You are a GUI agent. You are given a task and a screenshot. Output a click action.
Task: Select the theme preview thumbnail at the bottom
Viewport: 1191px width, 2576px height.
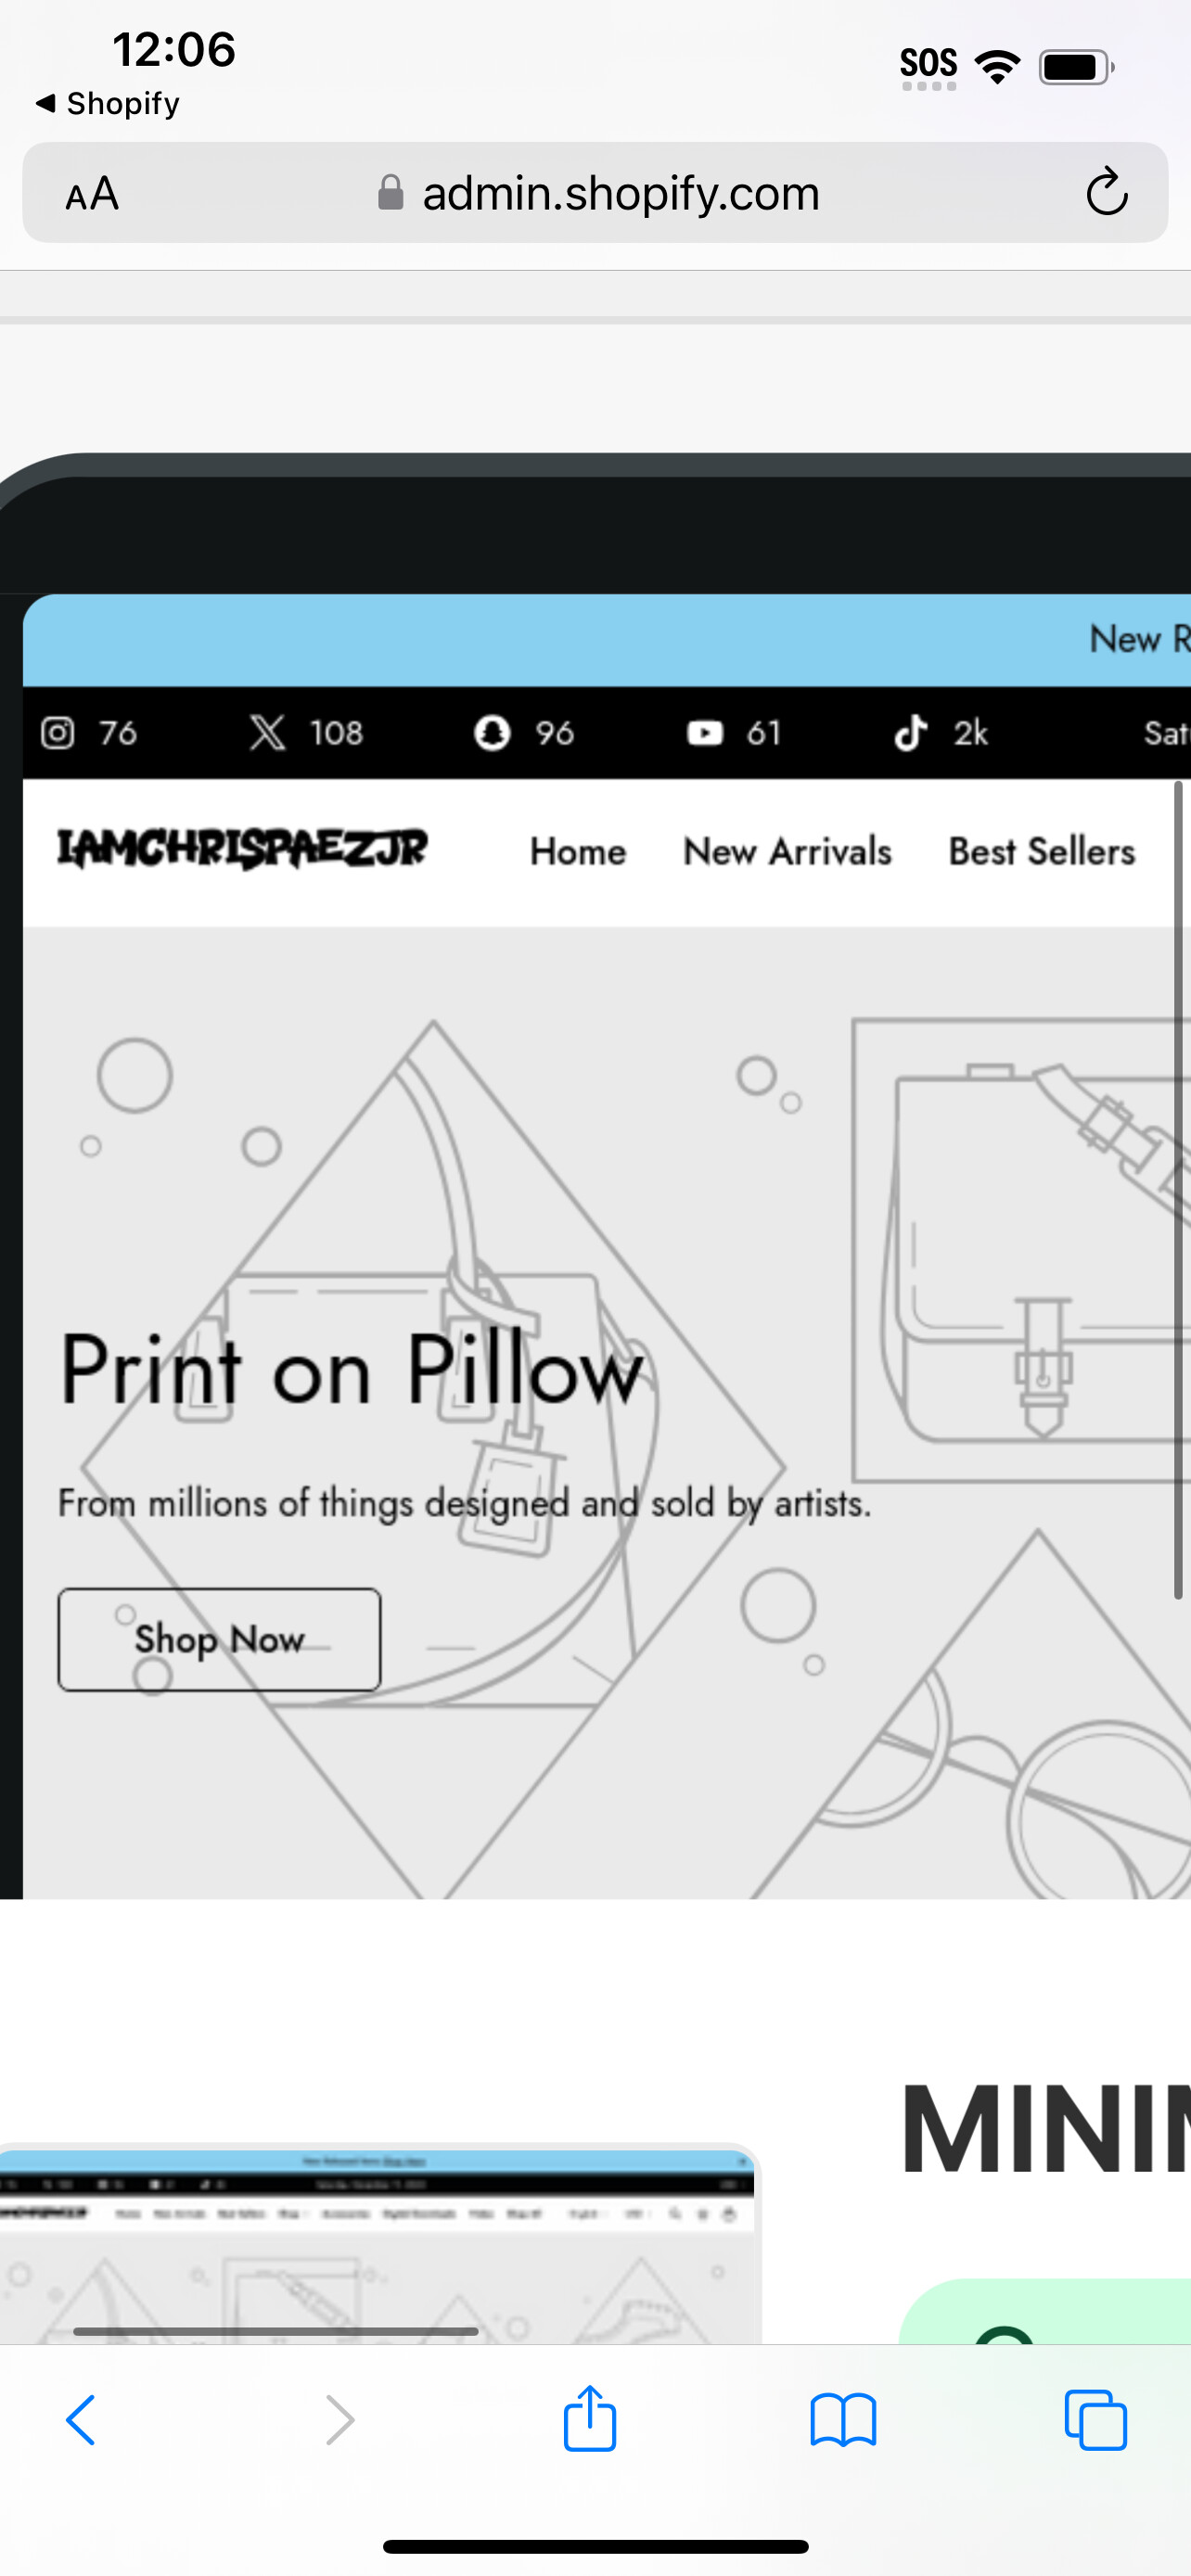[378, 2245]
